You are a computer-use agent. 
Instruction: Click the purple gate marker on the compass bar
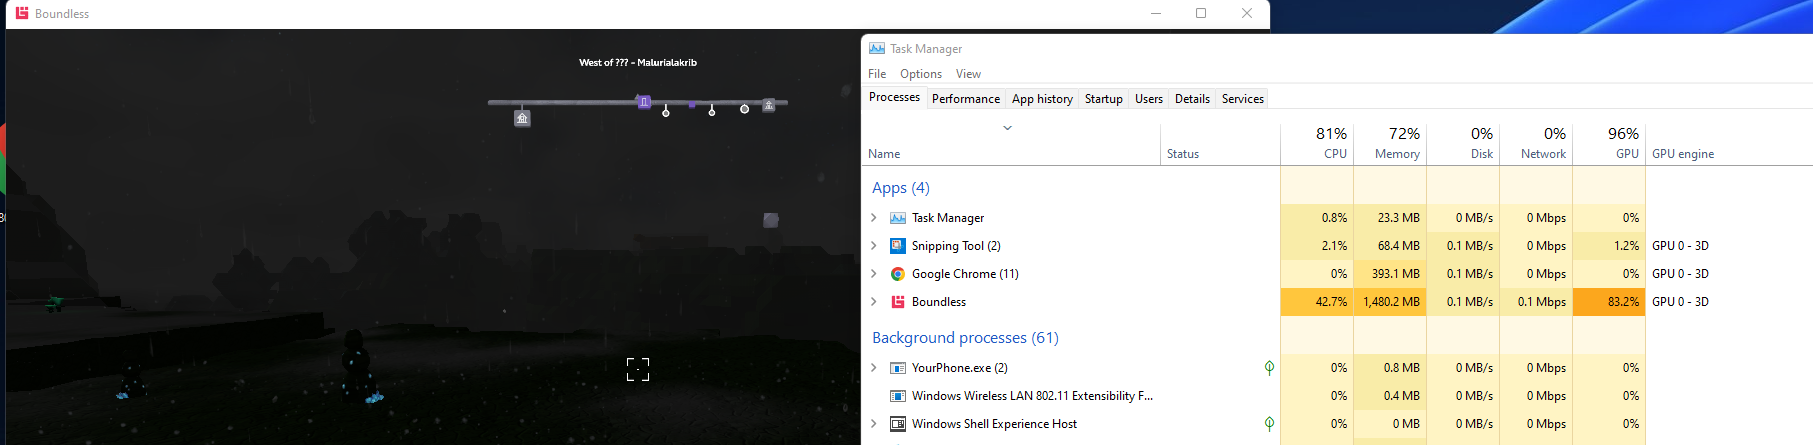(644, 102)
